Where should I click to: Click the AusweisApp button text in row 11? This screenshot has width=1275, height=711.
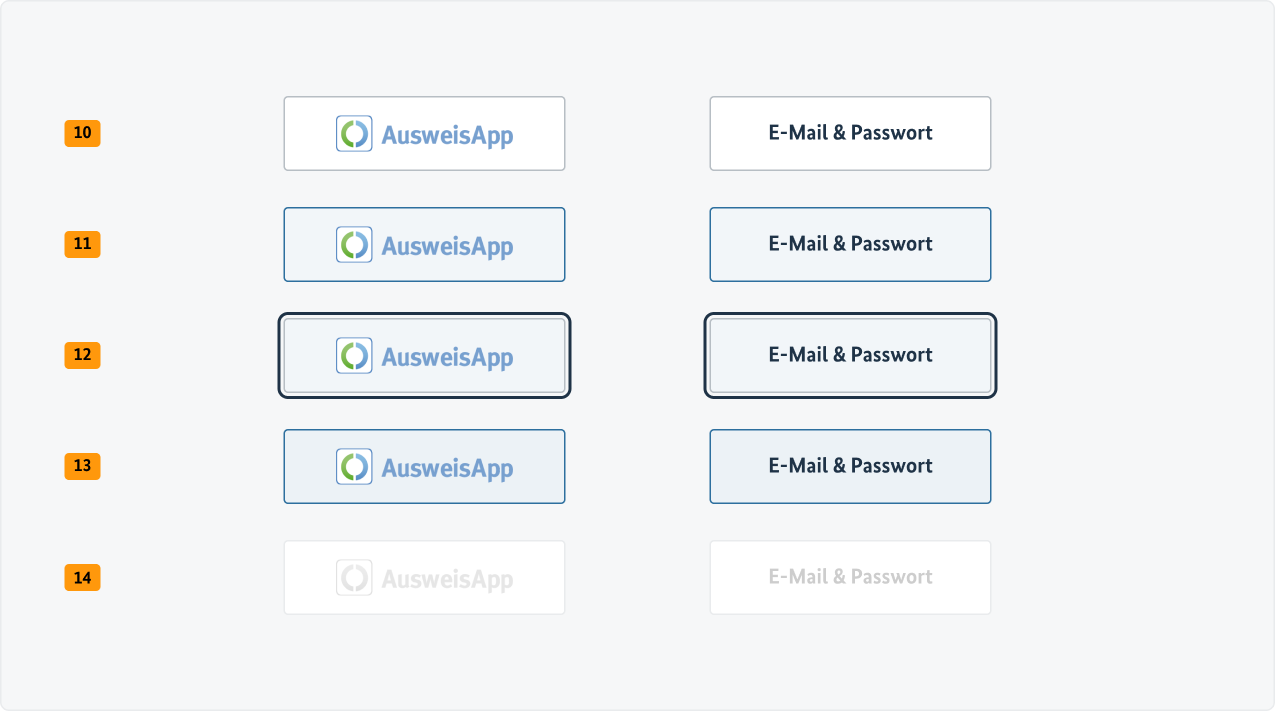pos(447,246)
